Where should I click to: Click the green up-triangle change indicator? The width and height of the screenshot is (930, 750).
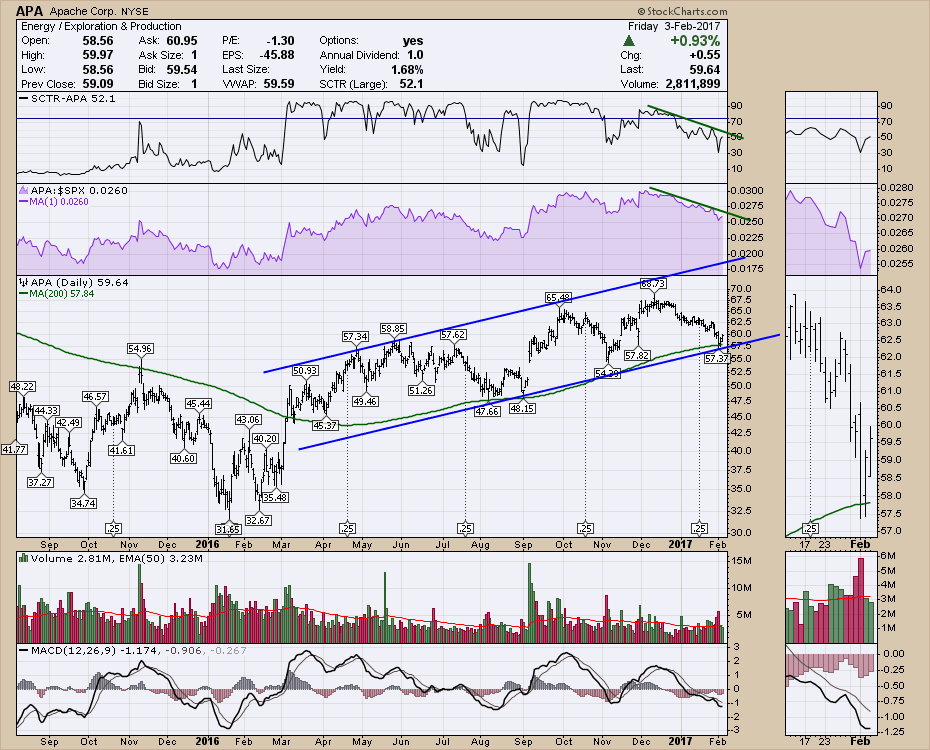coord(629,41)
